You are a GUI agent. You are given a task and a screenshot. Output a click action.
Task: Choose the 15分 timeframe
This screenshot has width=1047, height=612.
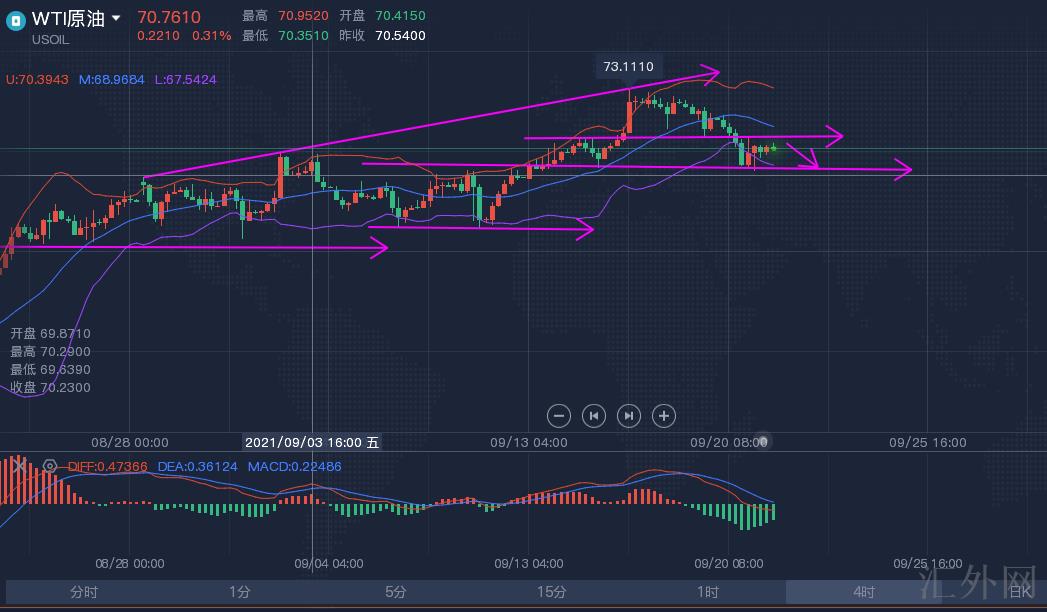[x=551, y=592]
